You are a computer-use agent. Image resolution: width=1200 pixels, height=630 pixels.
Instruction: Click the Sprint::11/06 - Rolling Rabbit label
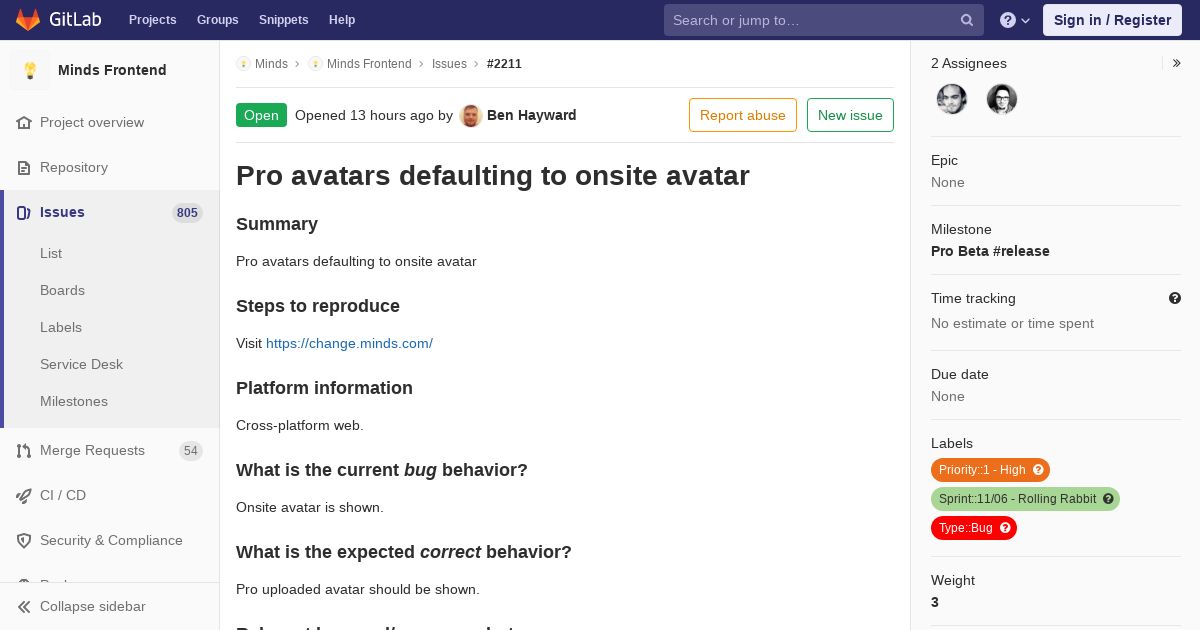coord(1025,499)
